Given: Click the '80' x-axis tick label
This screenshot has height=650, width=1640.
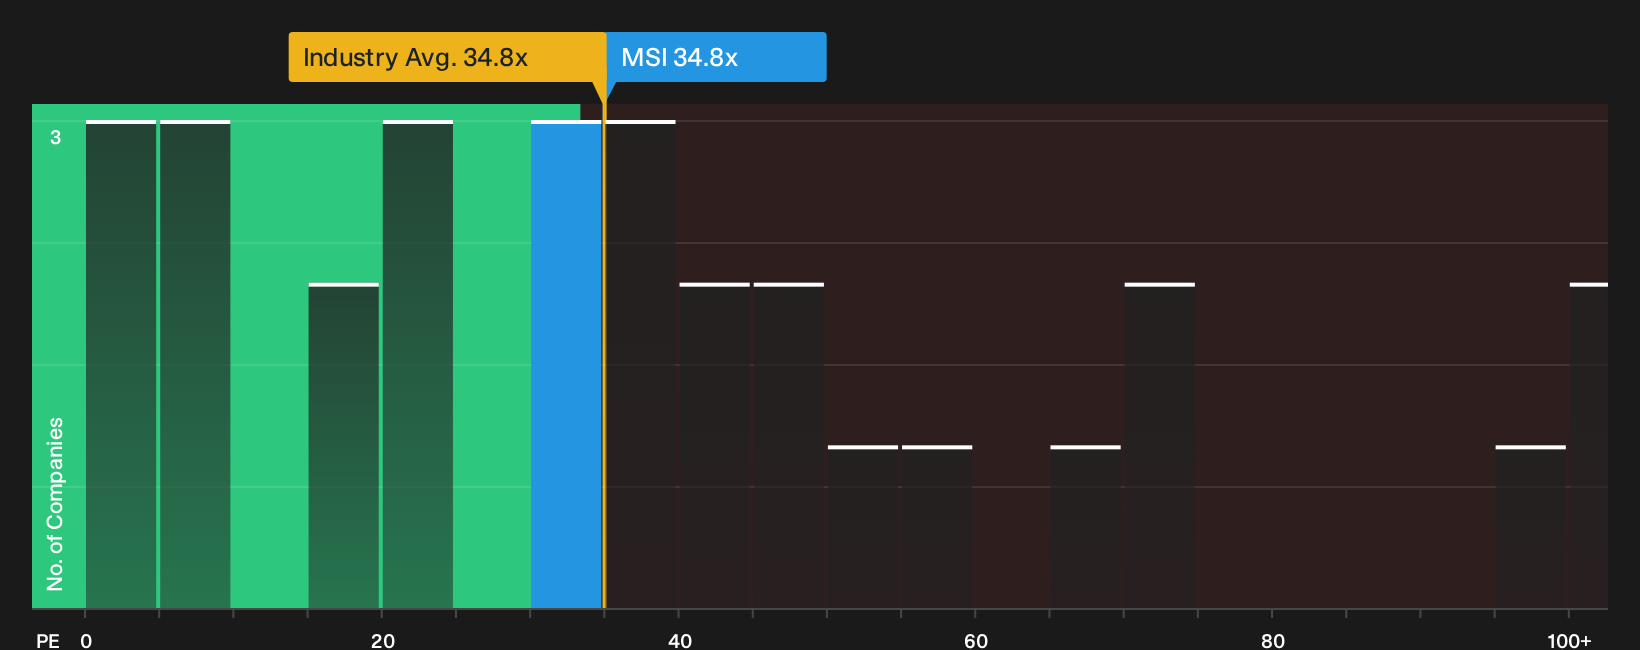Looking at the screenshot, I should coord(1273,641).
